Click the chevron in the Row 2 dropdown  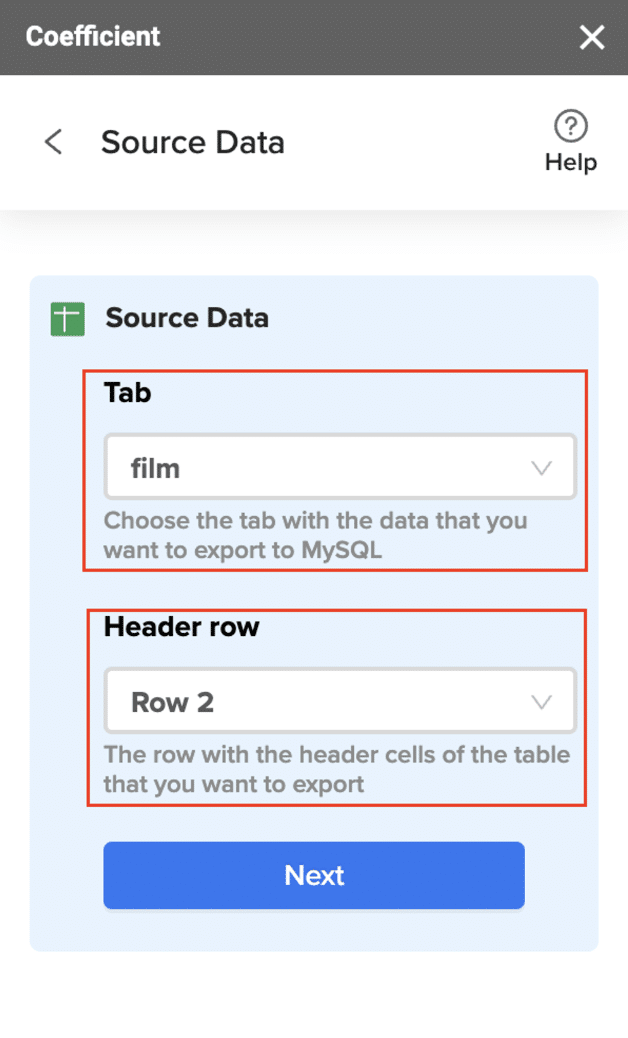[x=541, y=702]
